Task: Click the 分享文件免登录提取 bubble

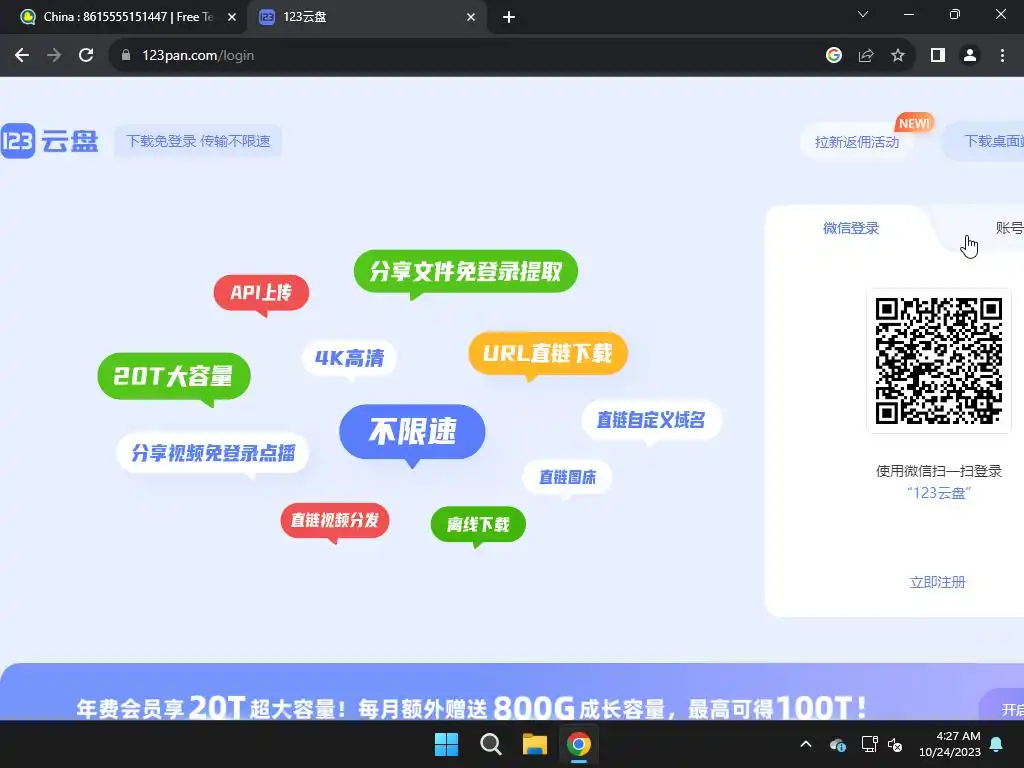Action: click(466, 271)
